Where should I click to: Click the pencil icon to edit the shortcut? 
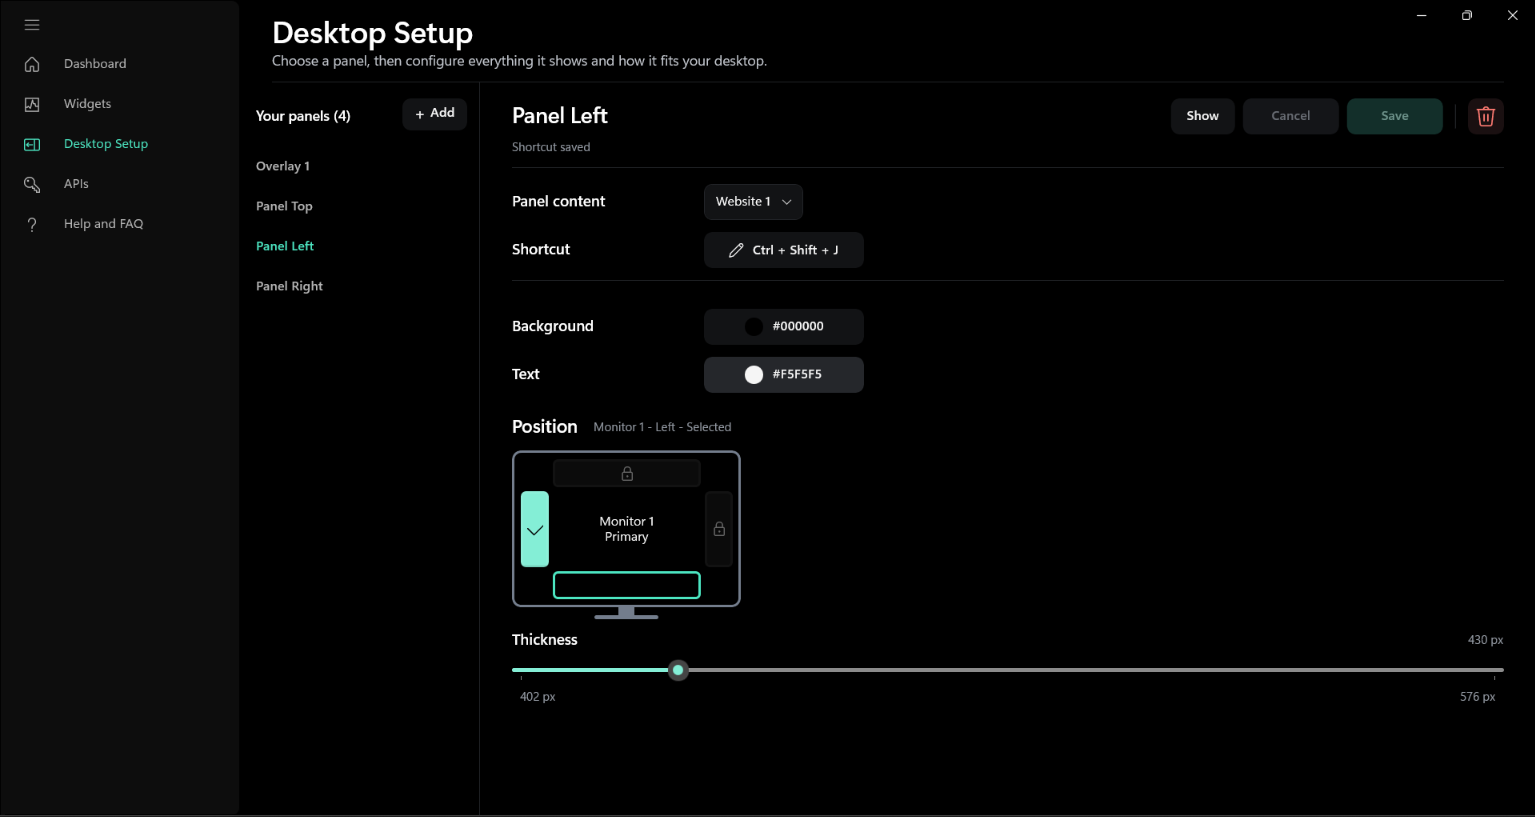[736, 250]
